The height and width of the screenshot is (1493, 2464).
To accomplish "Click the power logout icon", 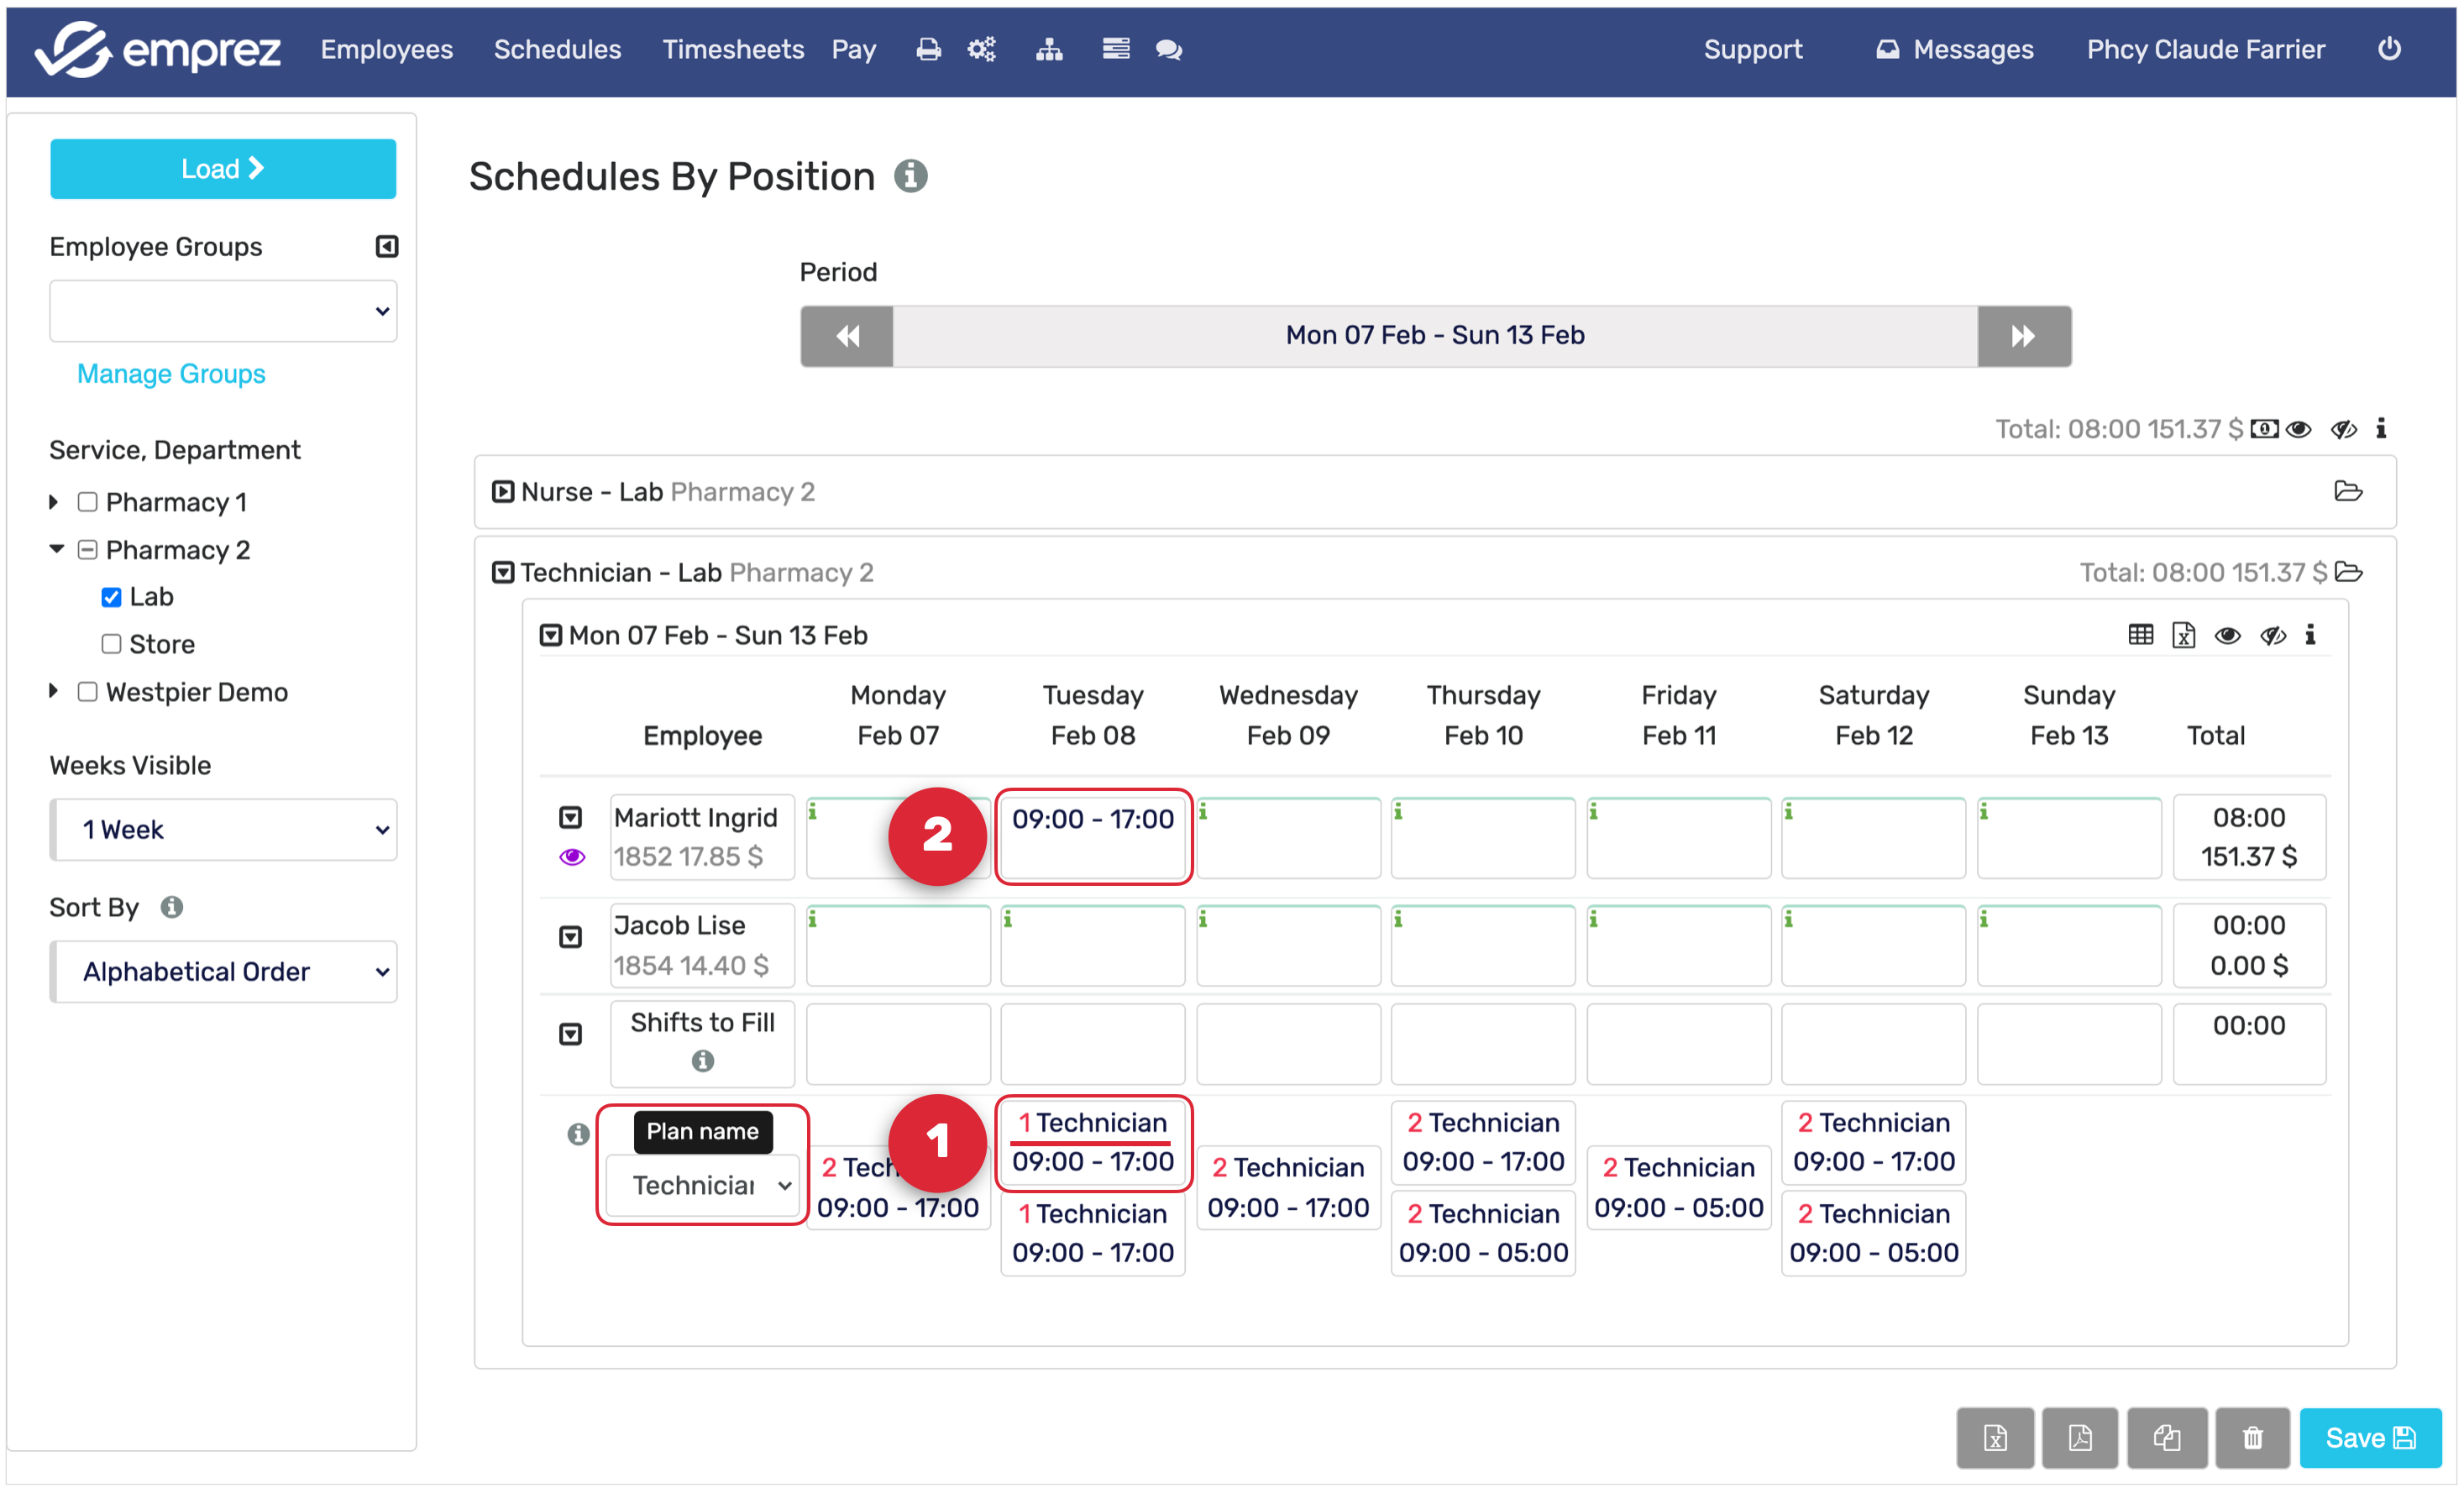I will (2388, 49).
